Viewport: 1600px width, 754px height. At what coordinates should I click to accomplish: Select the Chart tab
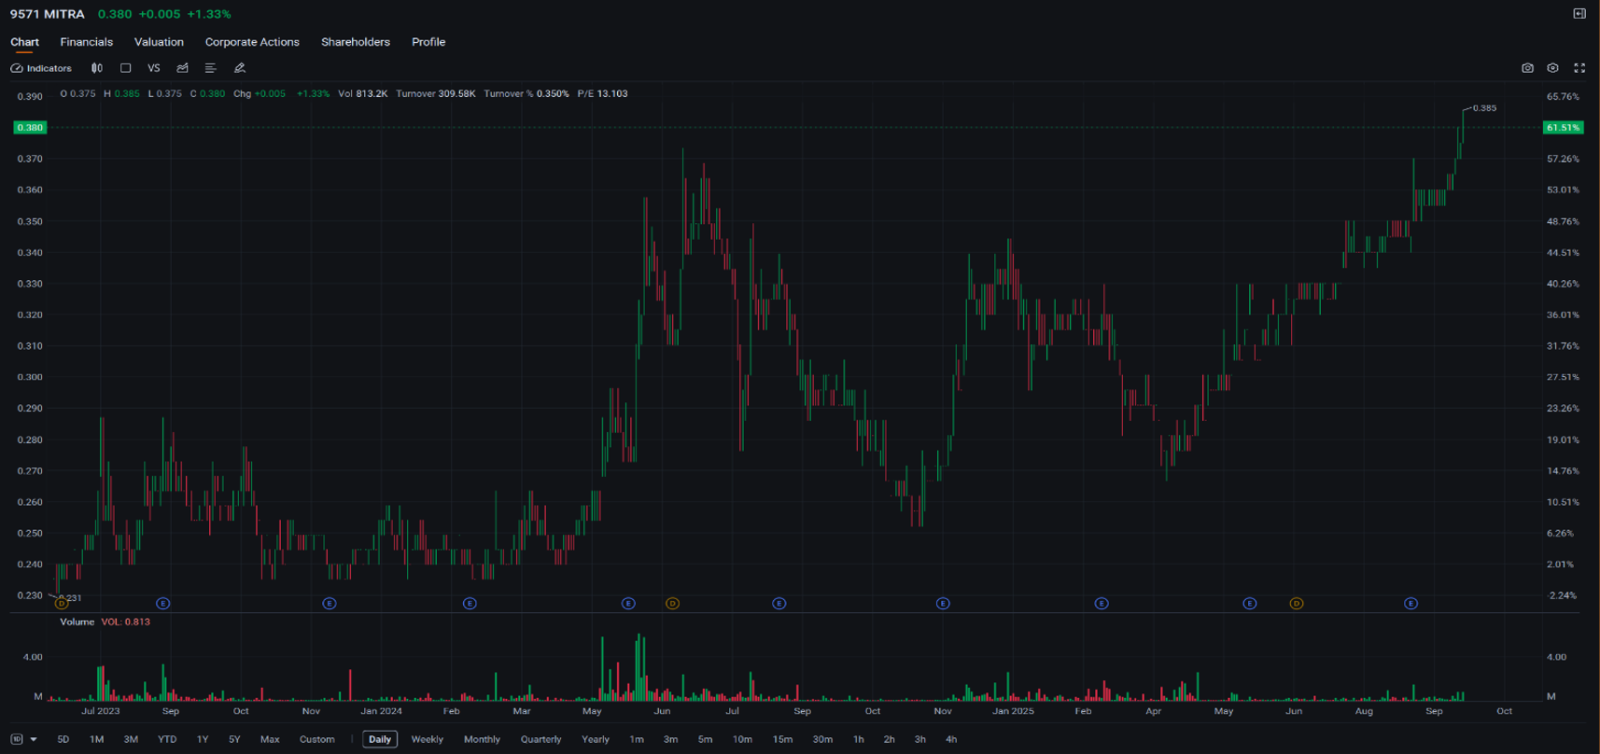pos(24,42)
